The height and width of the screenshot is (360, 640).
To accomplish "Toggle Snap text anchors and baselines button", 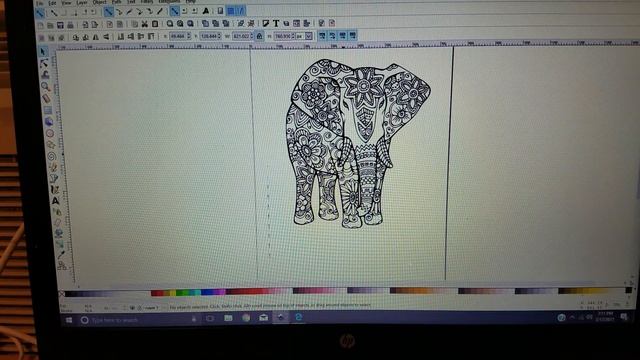I will (x=206, y=11).
